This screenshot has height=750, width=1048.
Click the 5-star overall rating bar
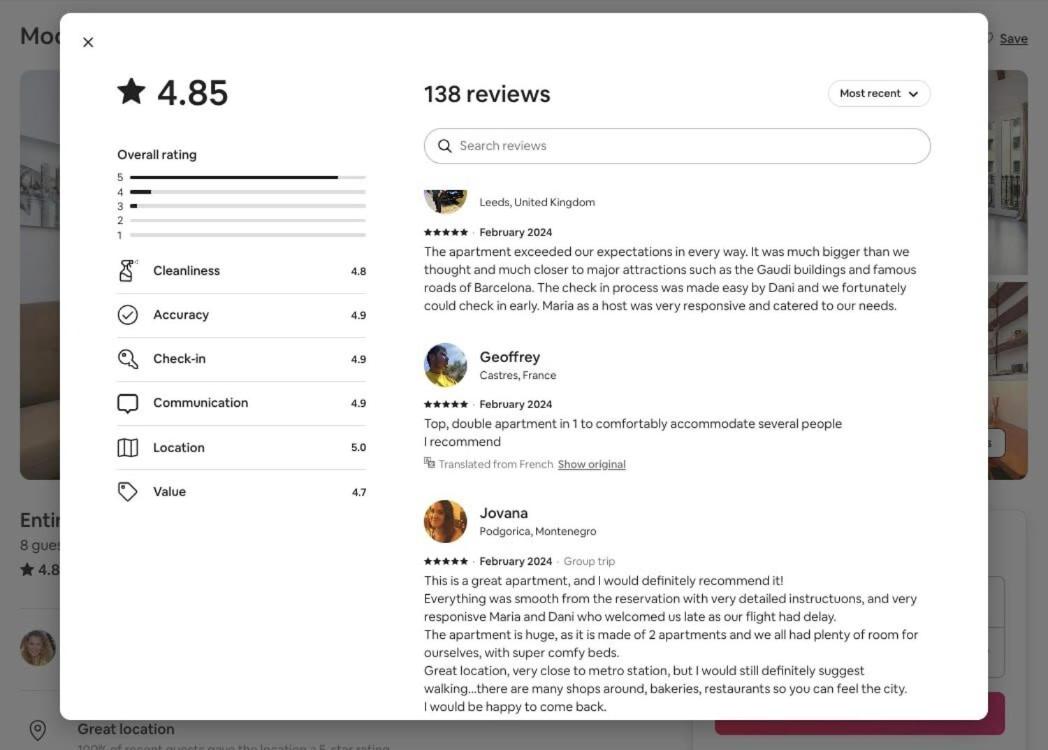pos(248,177)
